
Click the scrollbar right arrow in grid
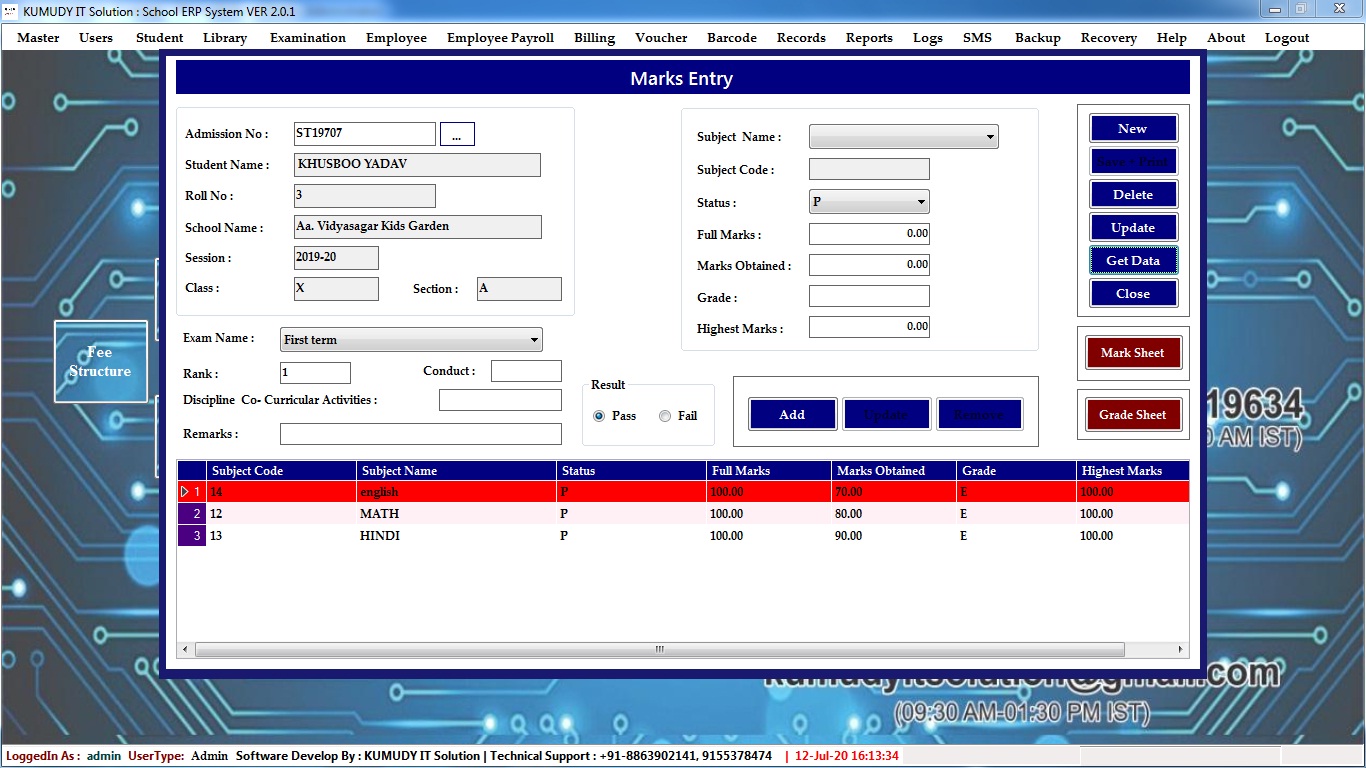click(x=1181, y=650)
